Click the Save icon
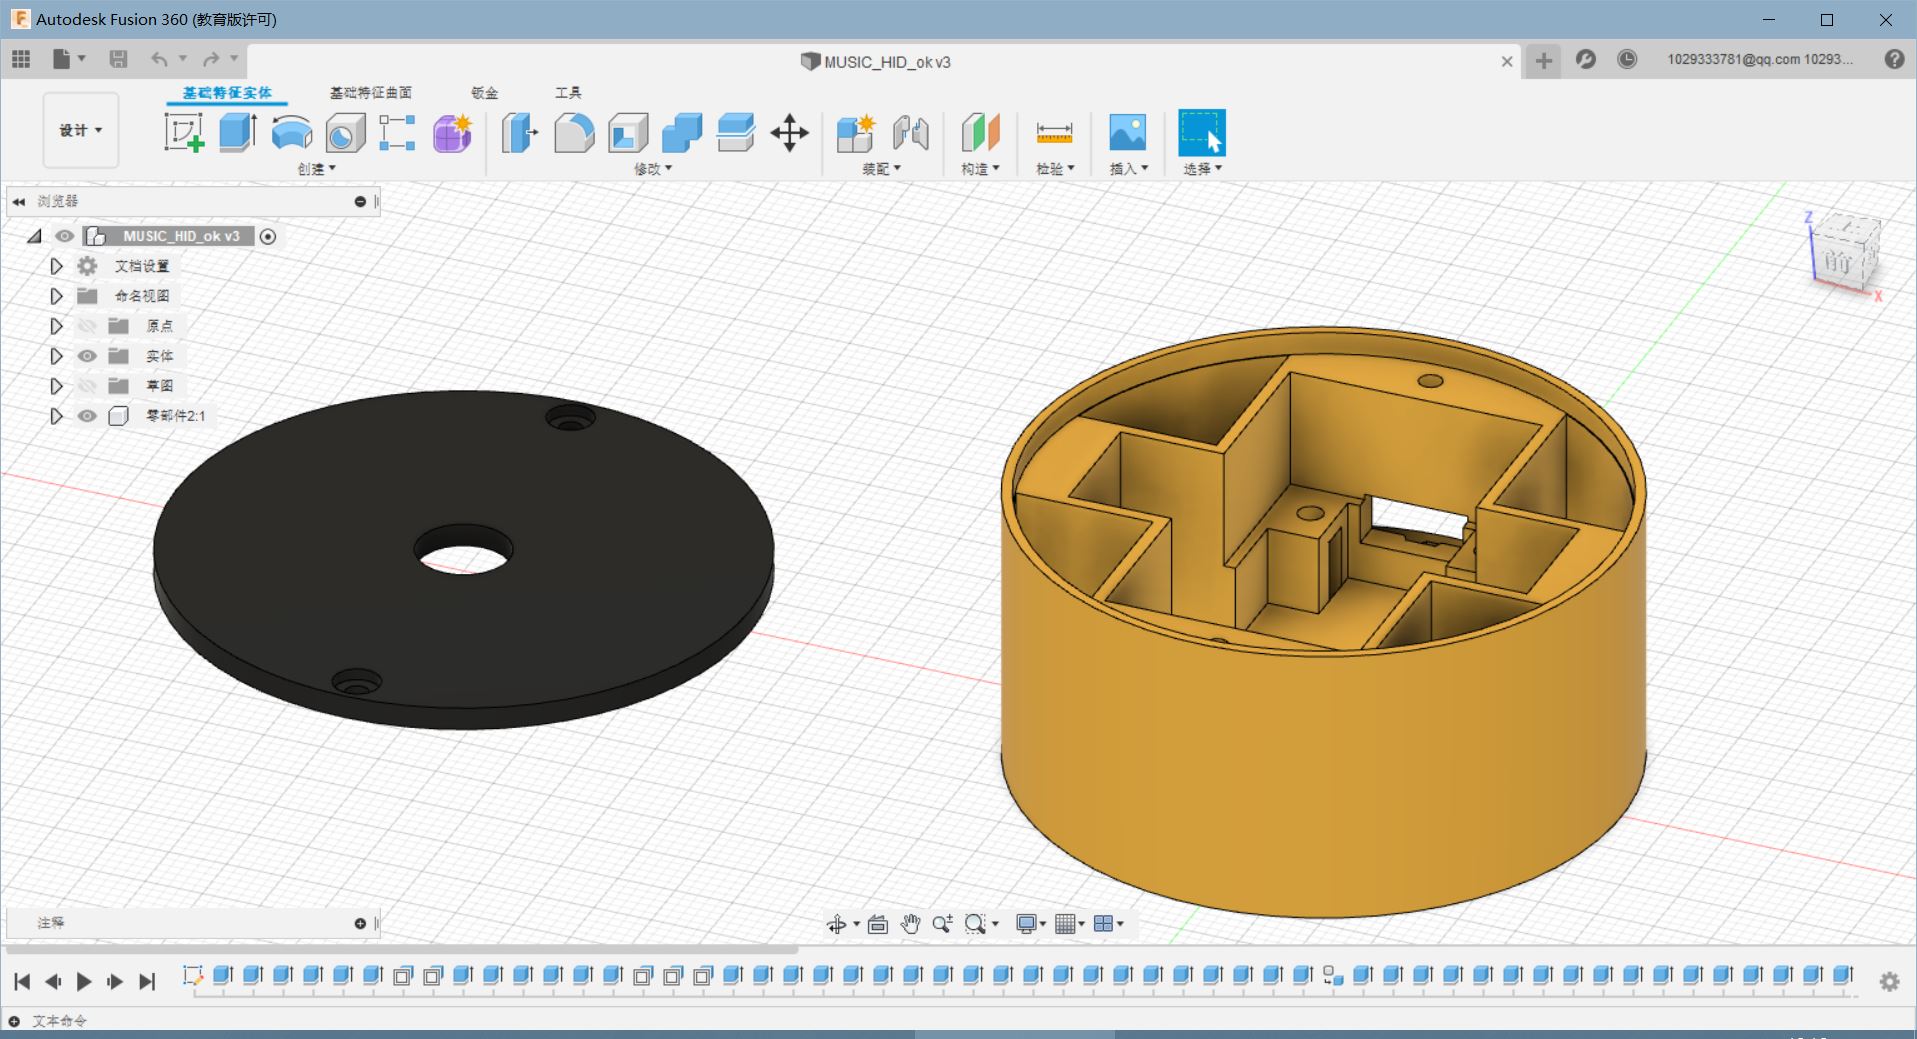The height and width of the screenshot is (1039, 1917). (x=118, y=59)
